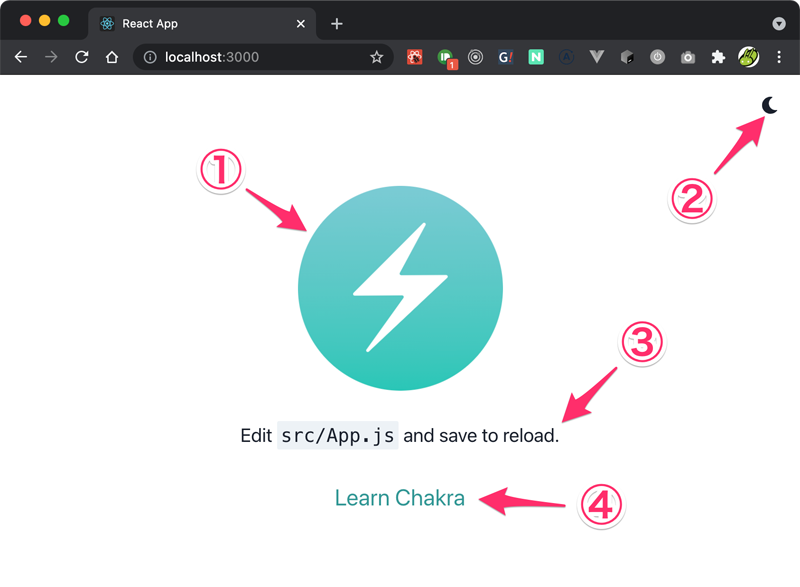Open the green N extension icon
The width and height of the screenshot is (800, 587).
tap(536, 57)
